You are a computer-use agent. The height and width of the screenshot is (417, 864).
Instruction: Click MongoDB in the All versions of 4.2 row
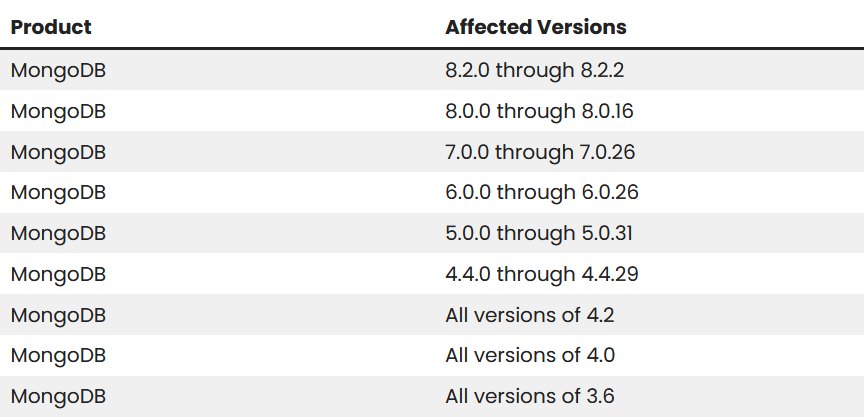58,315
